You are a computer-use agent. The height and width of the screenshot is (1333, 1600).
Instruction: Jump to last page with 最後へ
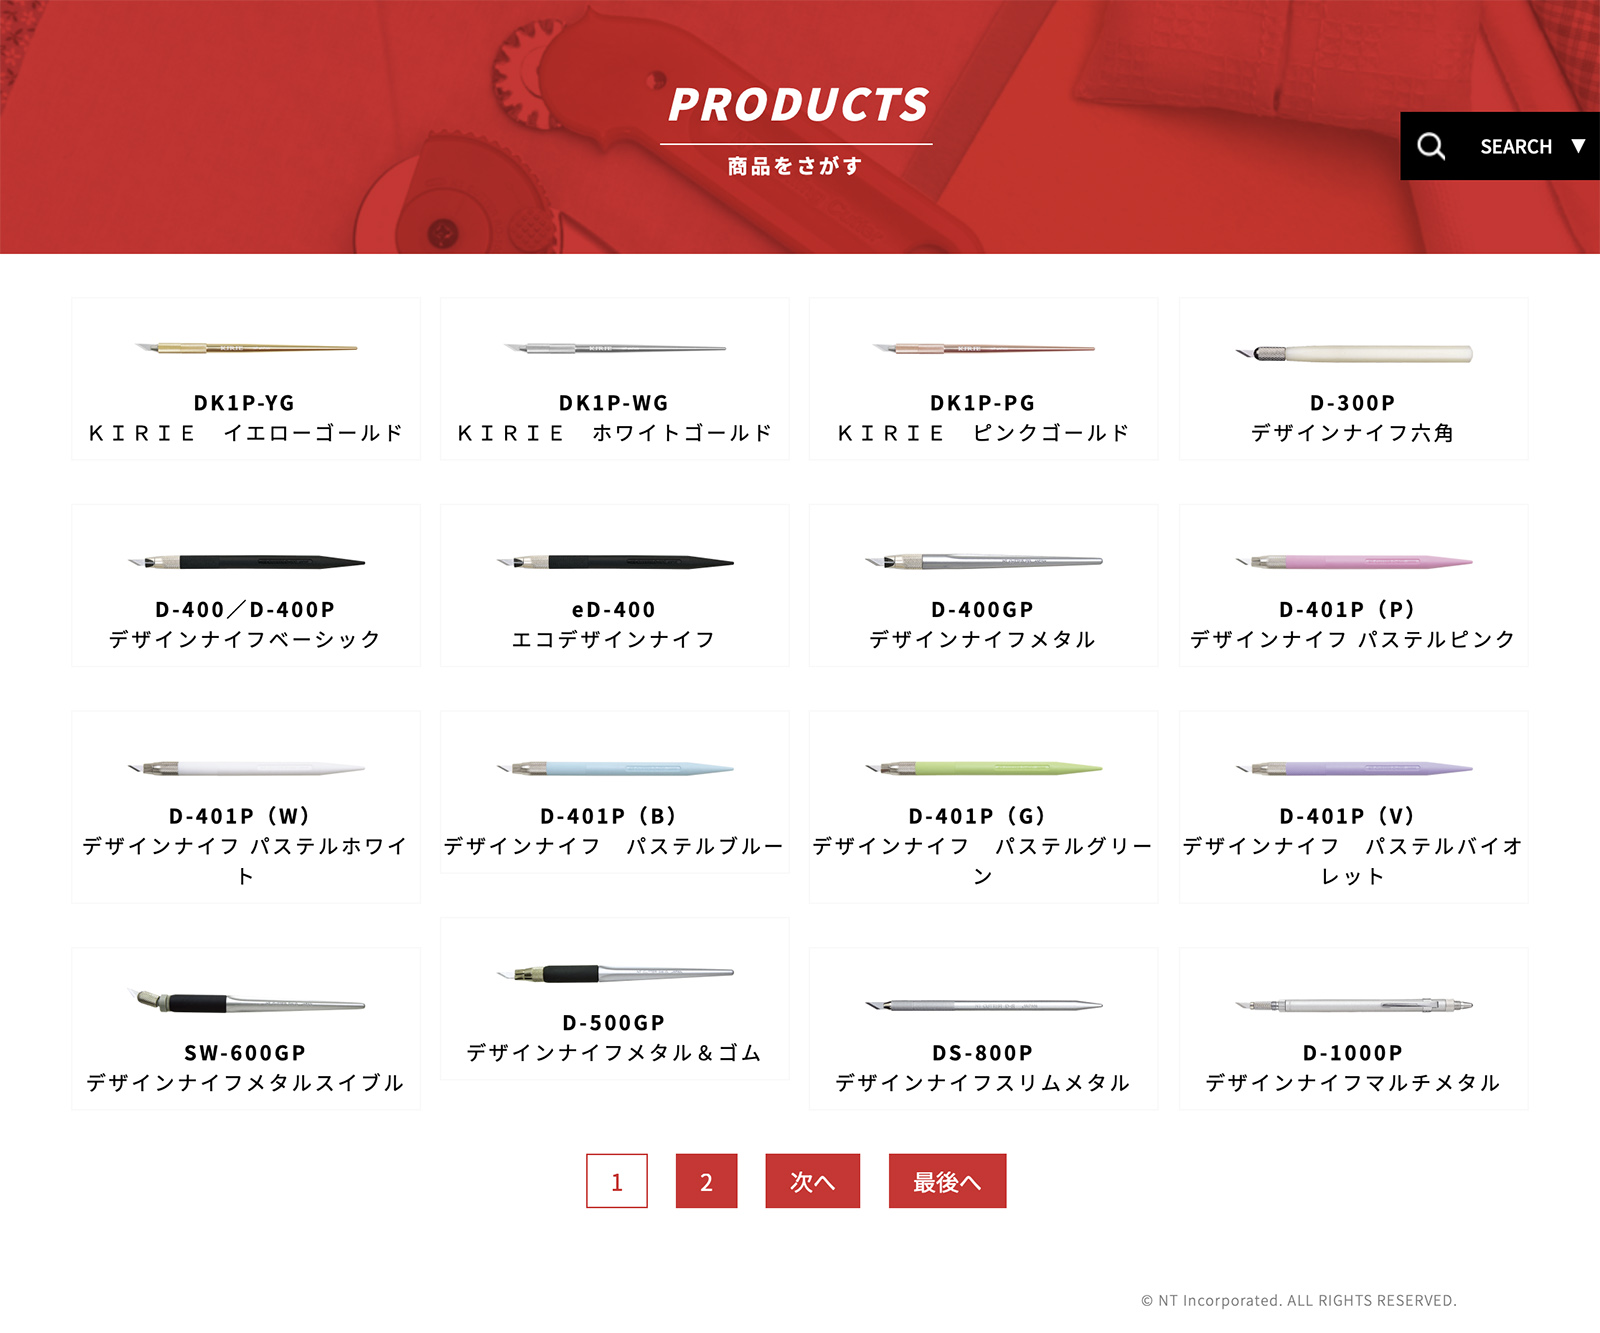947,1181
